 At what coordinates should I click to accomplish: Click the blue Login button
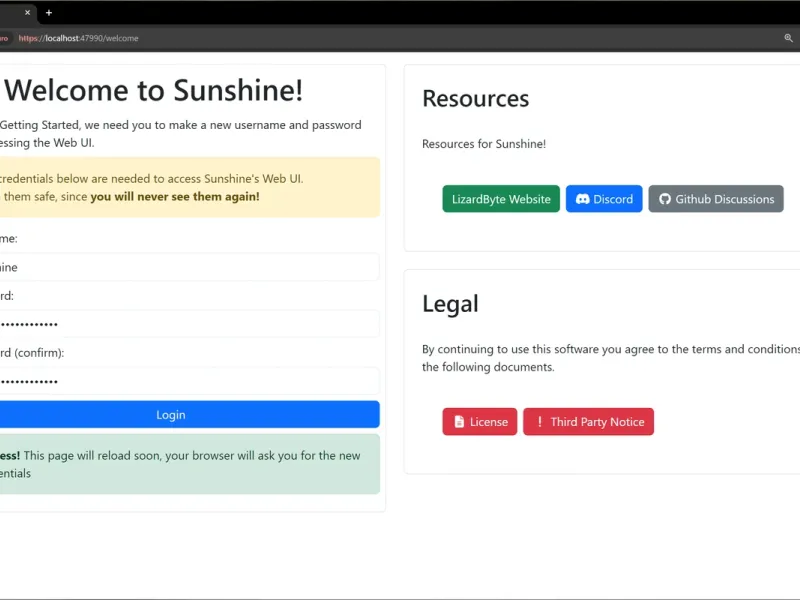pos(189,415)
